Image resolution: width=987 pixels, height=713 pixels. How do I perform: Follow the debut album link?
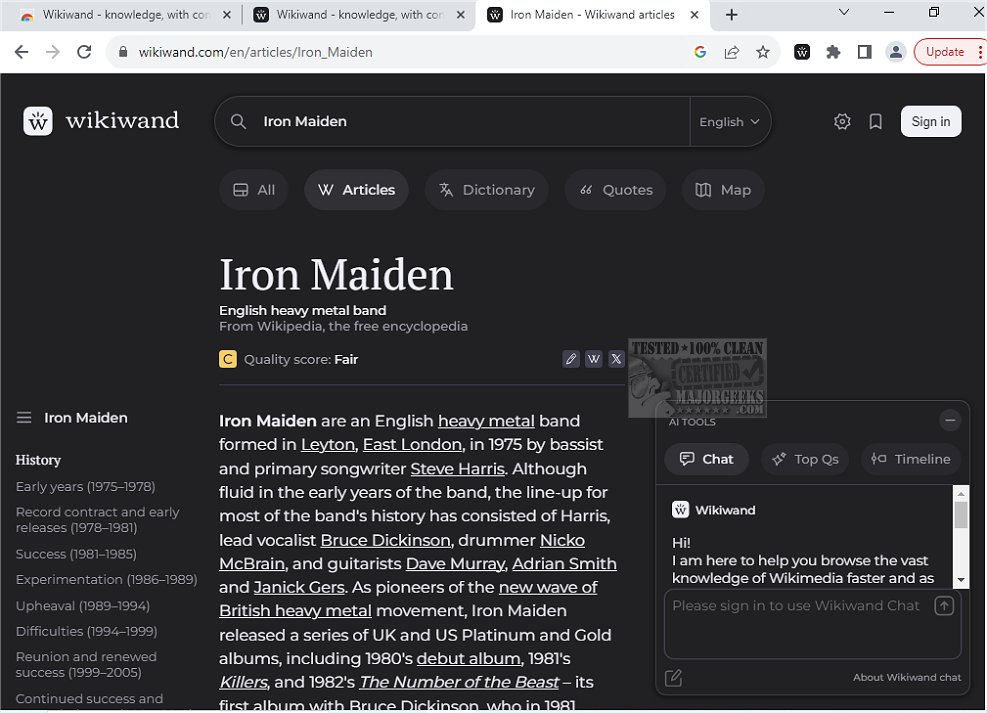[468, 659]
